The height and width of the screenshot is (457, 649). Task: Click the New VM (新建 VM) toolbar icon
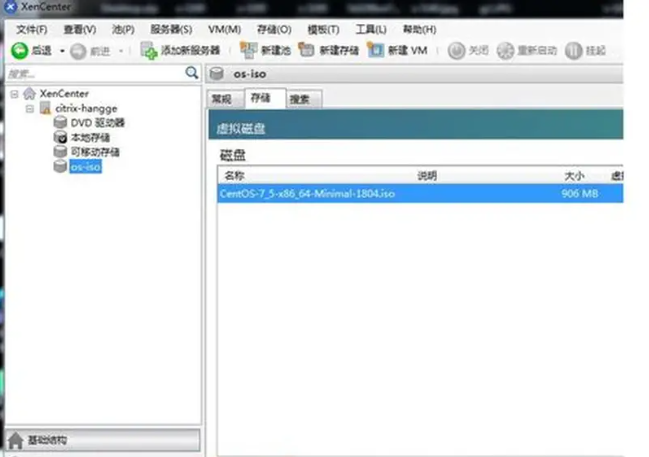pos(376,50)
